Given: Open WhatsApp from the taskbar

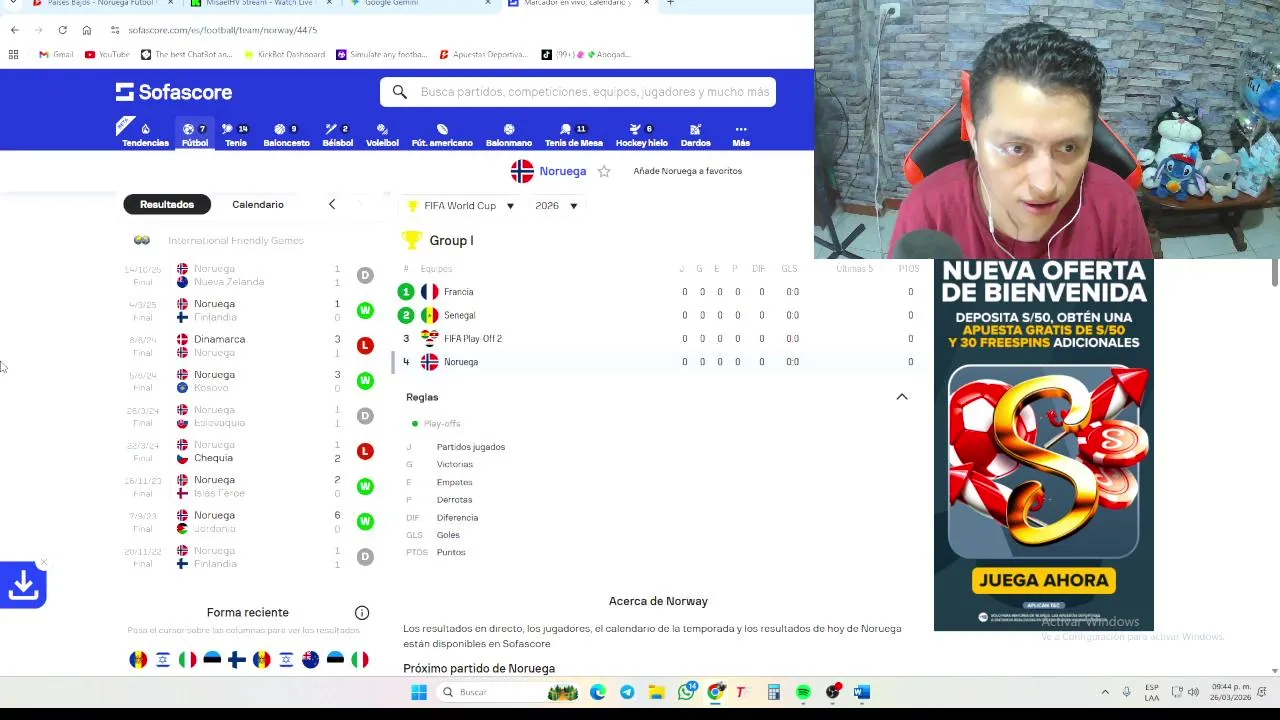Looking at the screenshot, I should point(686,692).
